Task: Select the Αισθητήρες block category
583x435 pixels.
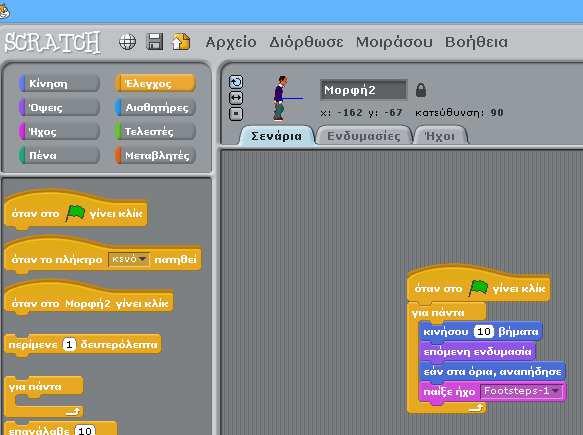Action: tap(155, 108)
